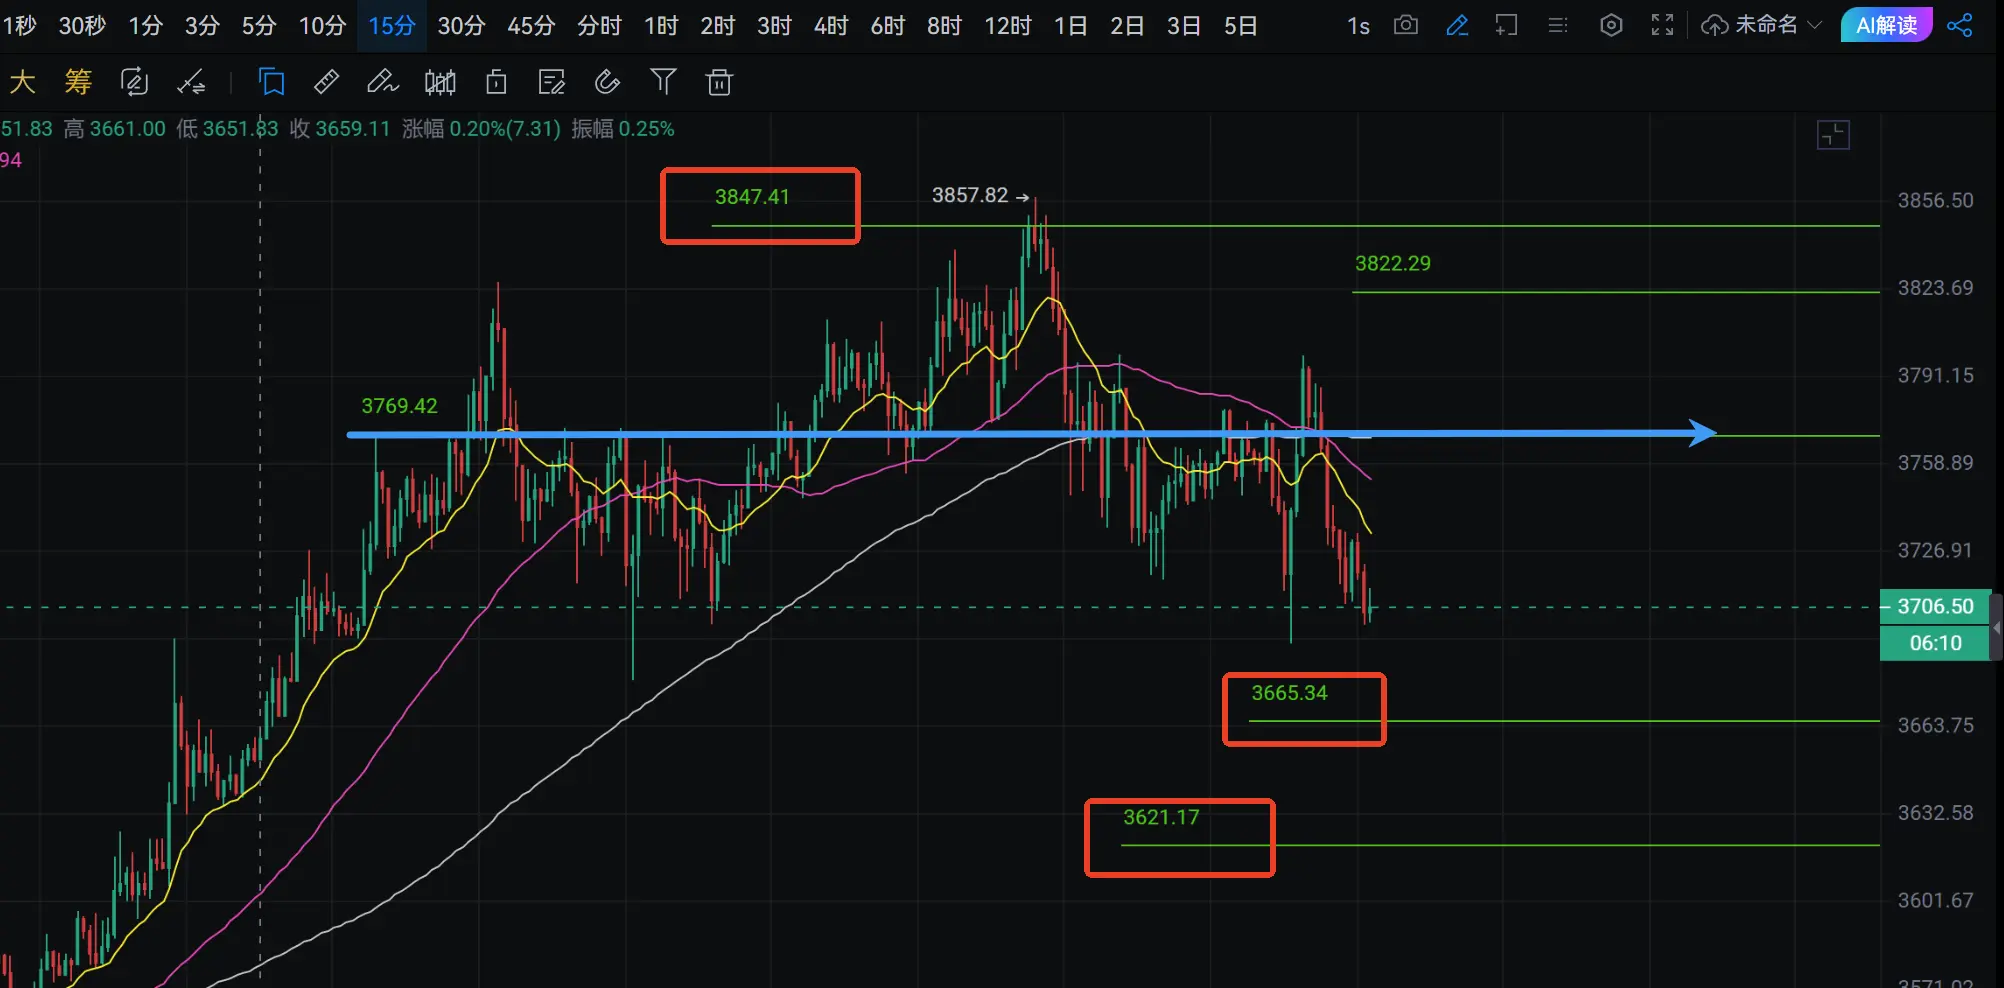The image size is (2004, 988).
Task: Select the ruler measurement tool
Action: (x=327, y=82)
